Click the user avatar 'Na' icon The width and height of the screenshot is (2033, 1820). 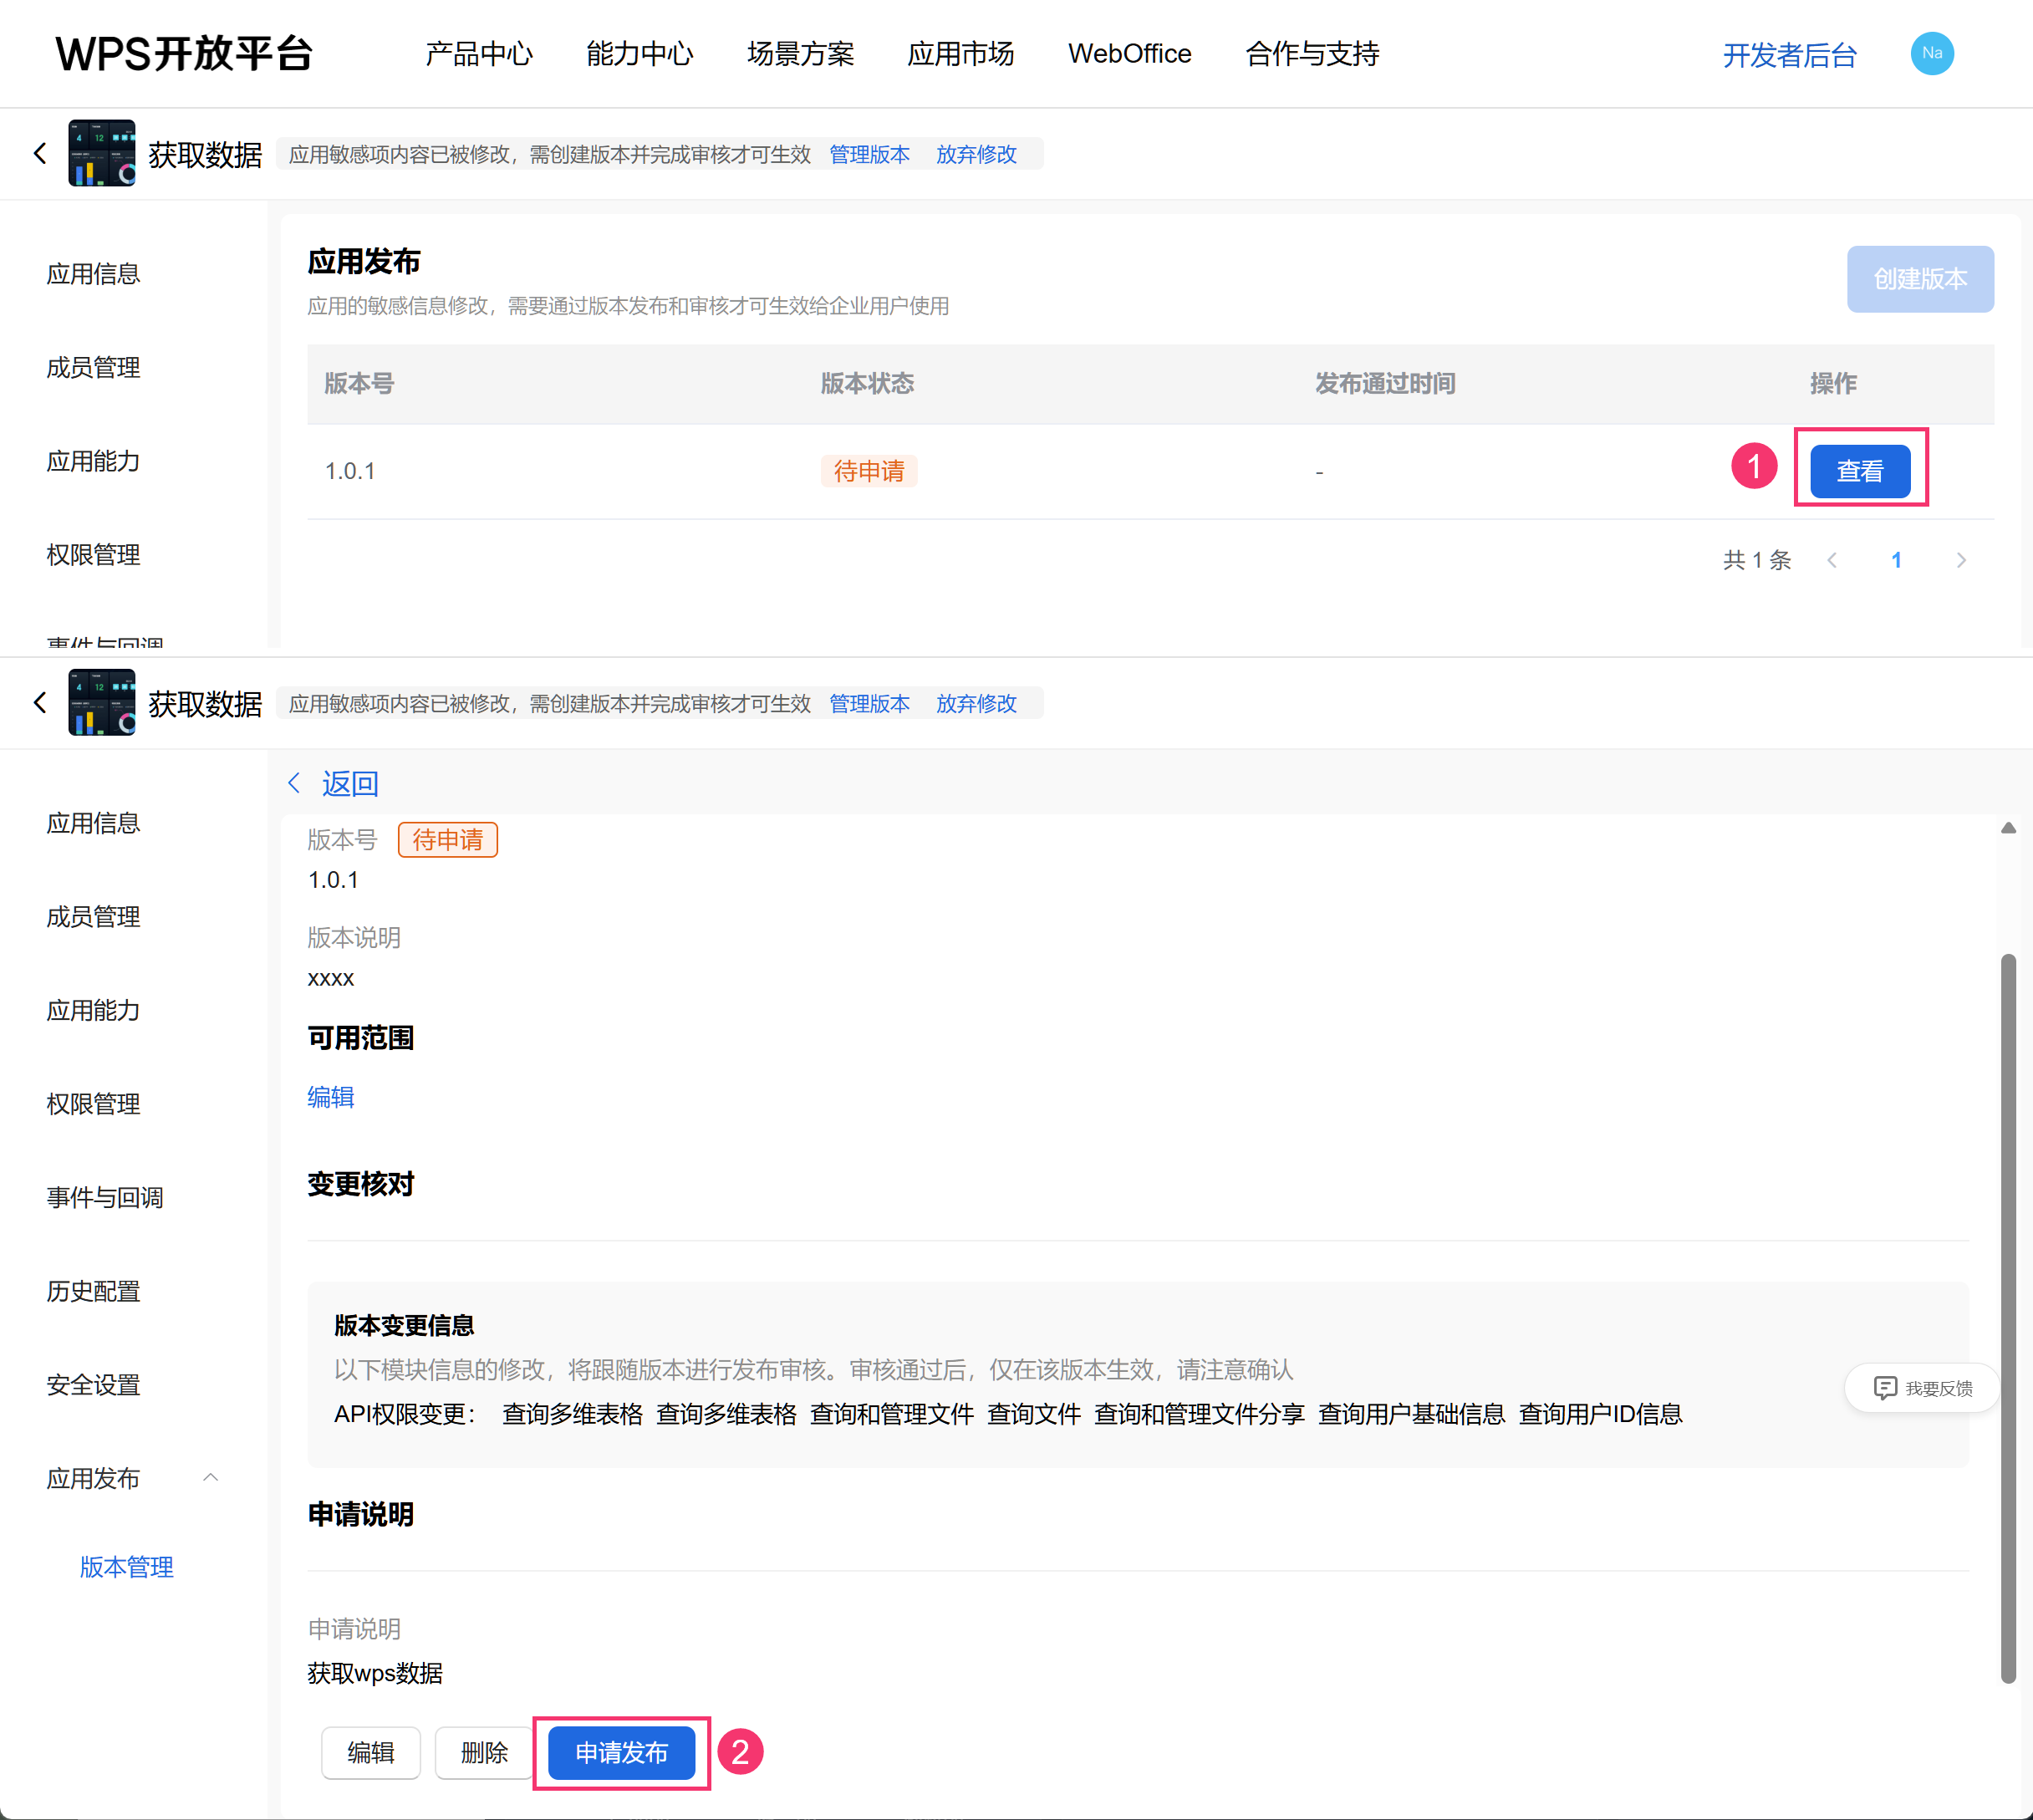coord(1931,54)
